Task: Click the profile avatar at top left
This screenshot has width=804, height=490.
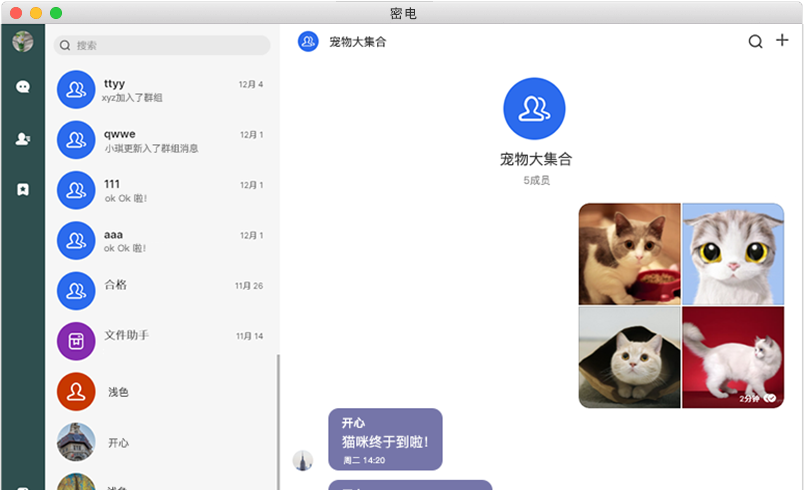Action: (22, 42)
